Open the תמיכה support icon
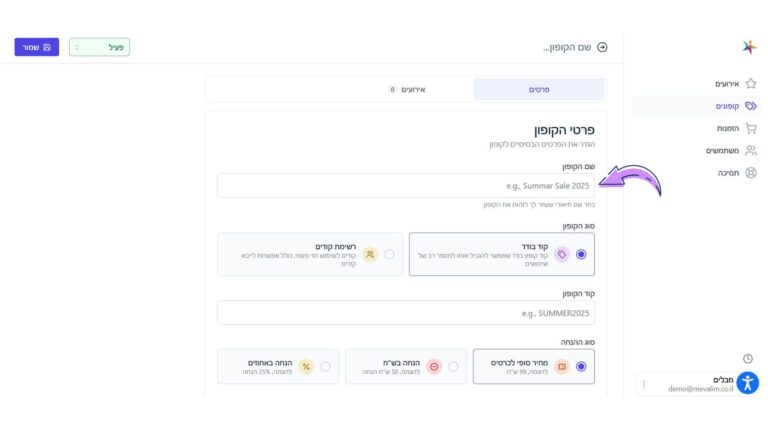This screenshot has width=768, height=432. point(751,172)
